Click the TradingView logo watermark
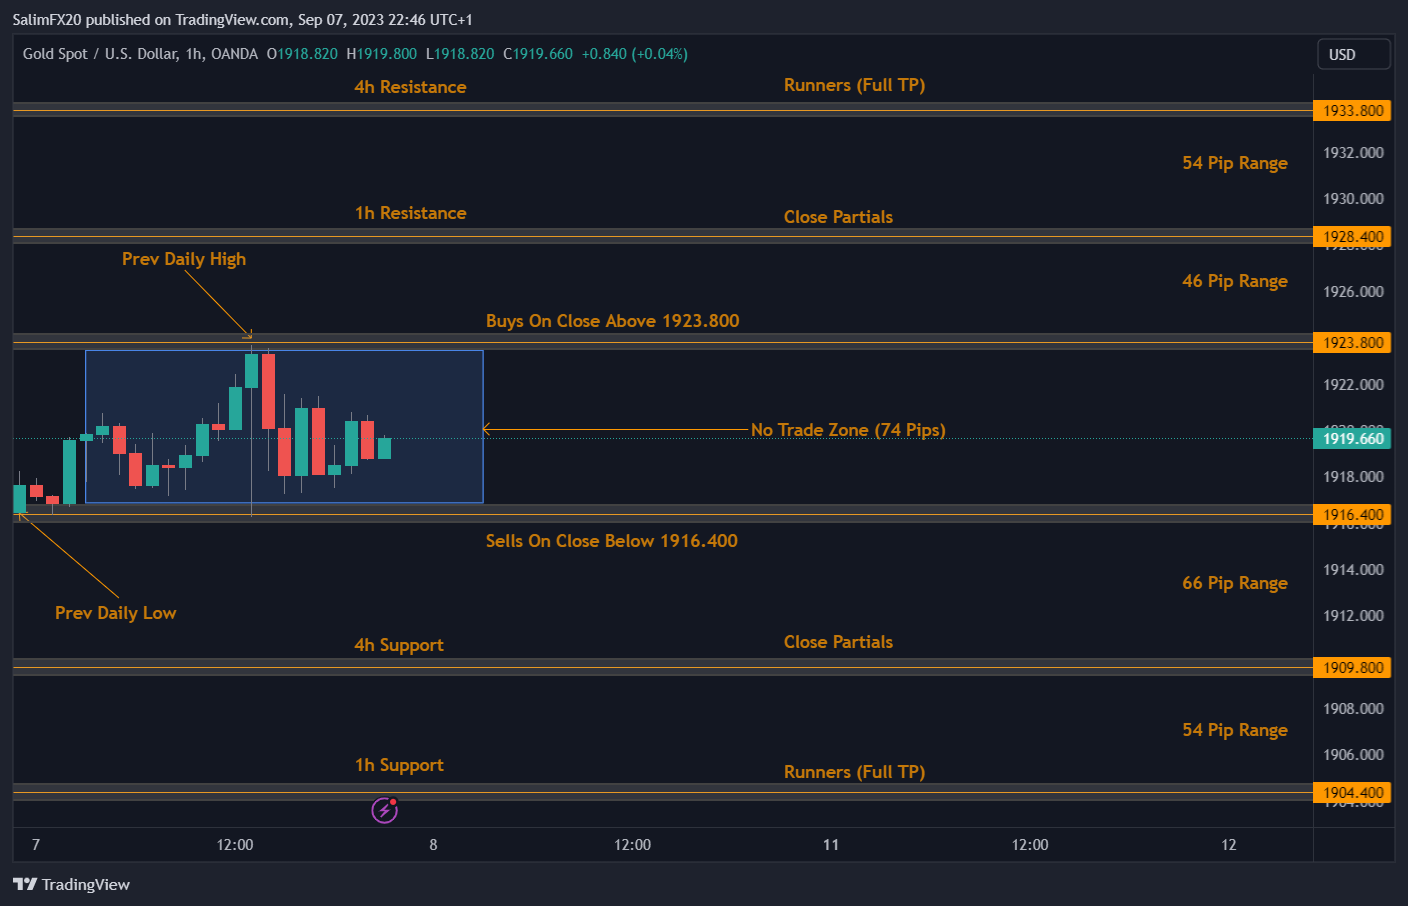The width and height of the screenshot is (1408, 906). (70, 884)
